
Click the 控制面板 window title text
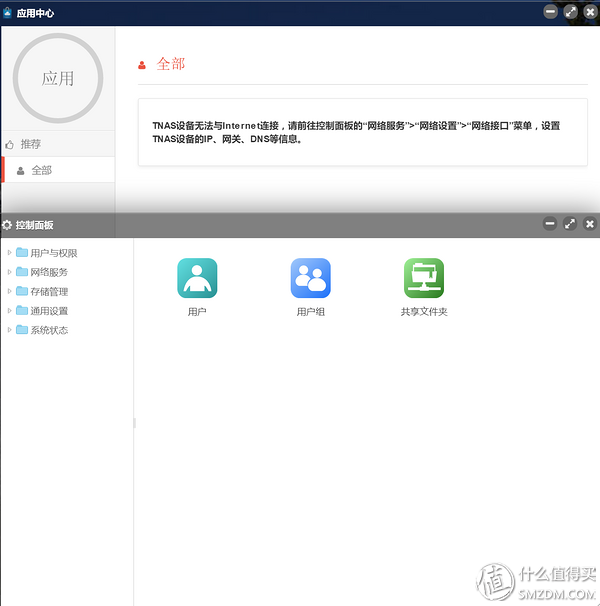tap(34, 225)
